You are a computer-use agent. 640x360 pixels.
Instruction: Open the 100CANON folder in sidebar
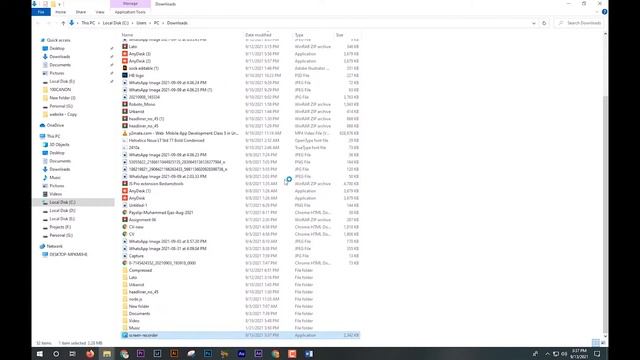point(60,90)
